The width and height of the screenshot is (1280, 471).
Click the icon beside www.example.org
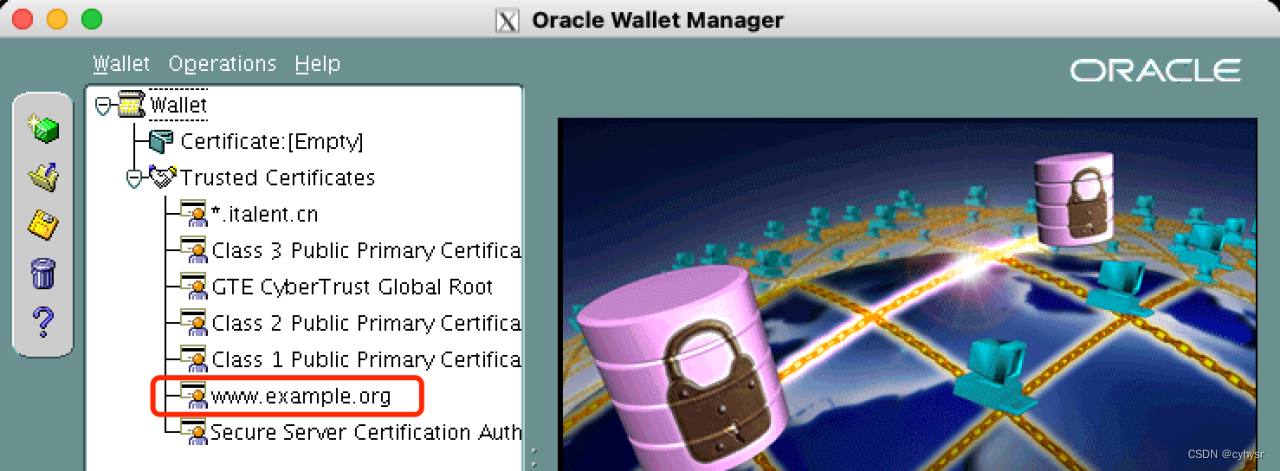click(x=193, y=396)
